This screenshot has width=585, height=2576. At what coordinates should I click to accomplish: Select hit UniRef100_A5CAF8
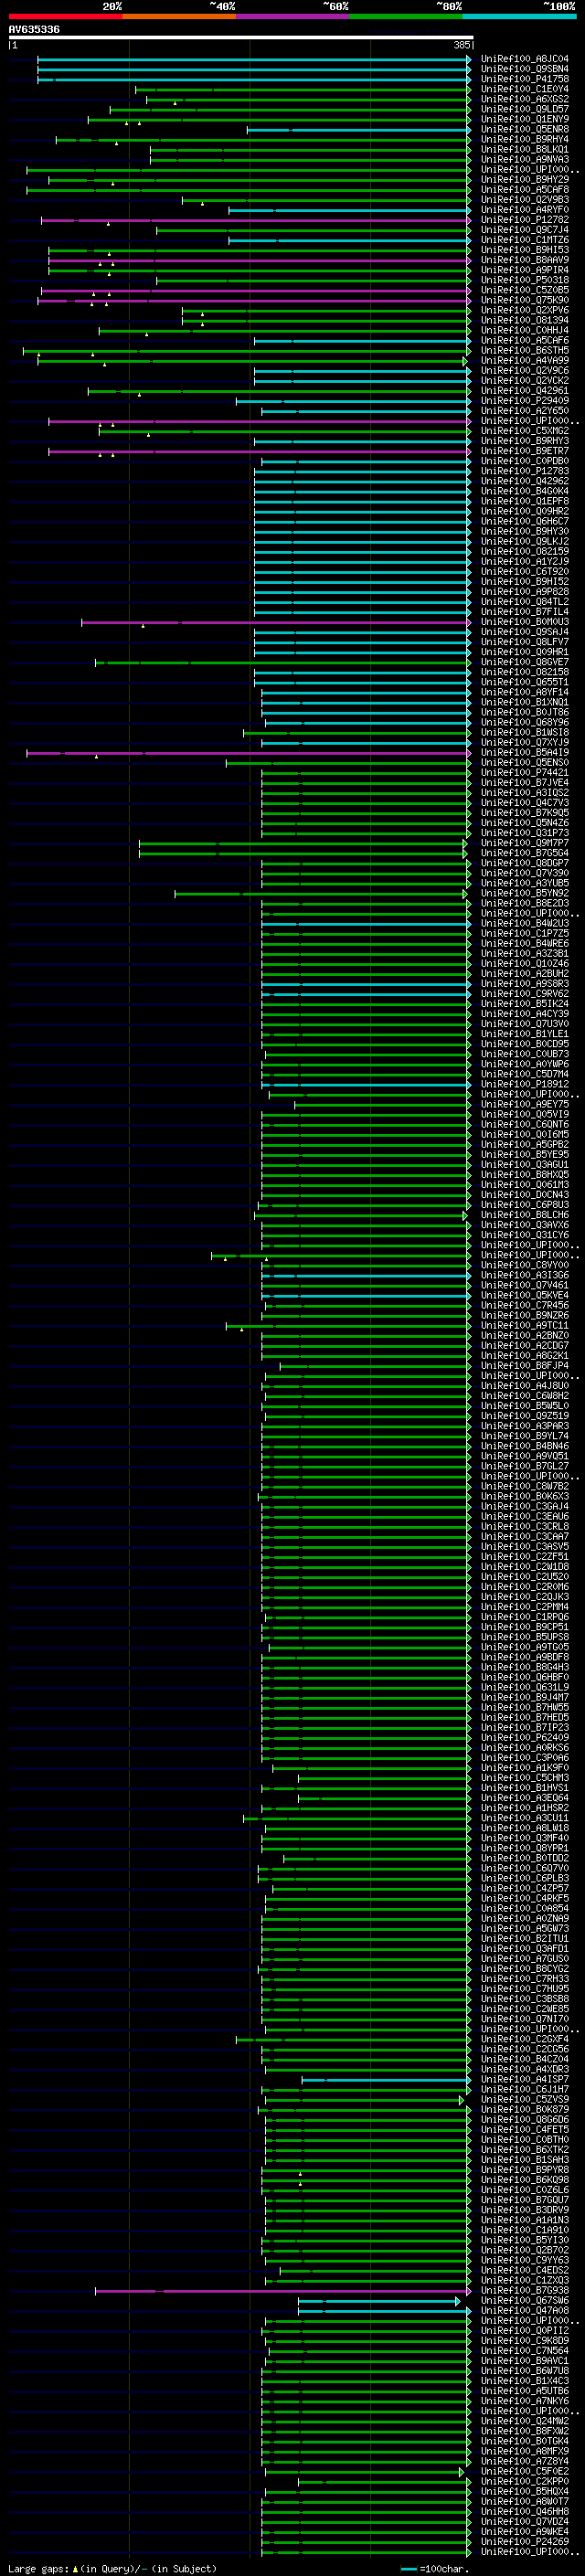[525, 190]
